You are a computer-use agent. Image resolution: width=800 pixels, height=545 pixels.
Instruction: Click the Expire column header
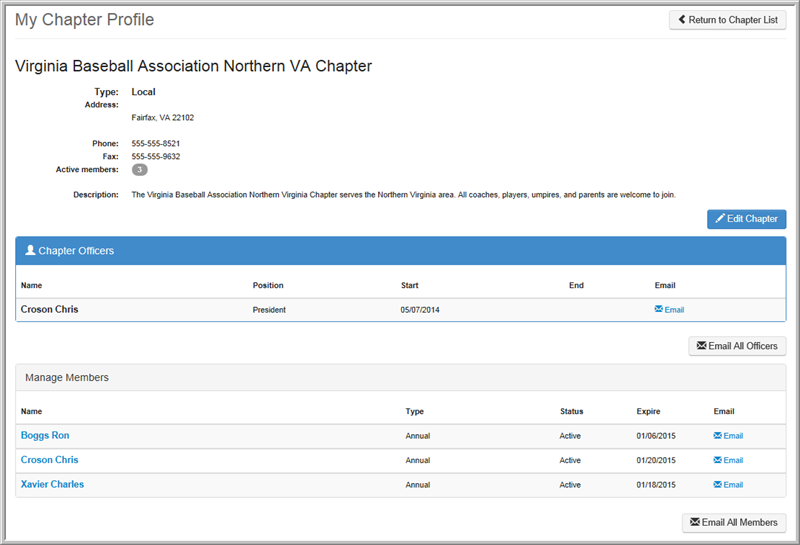coord(648,411)
